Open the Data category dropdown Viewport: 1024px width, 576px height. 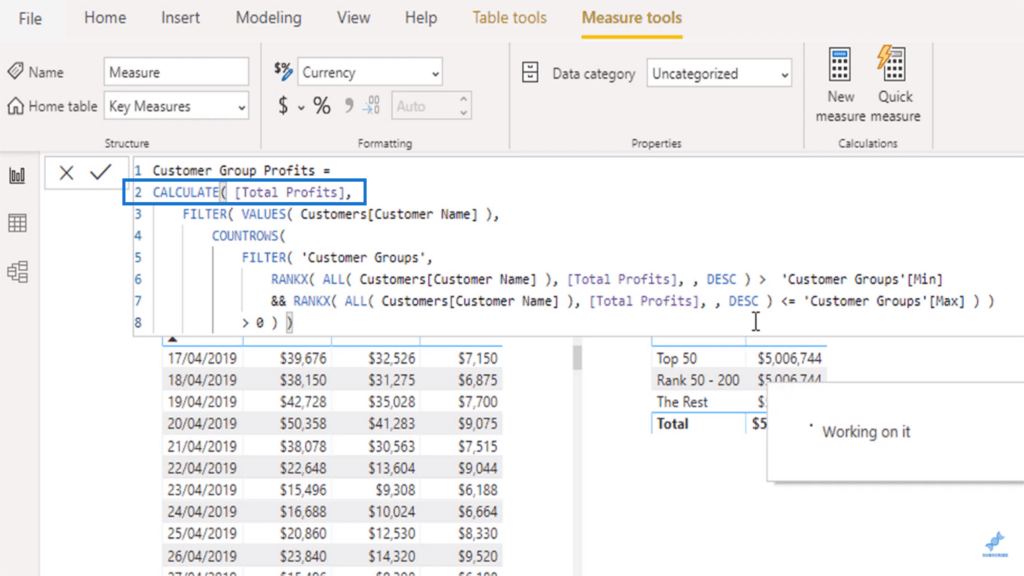tap(719, 74)
